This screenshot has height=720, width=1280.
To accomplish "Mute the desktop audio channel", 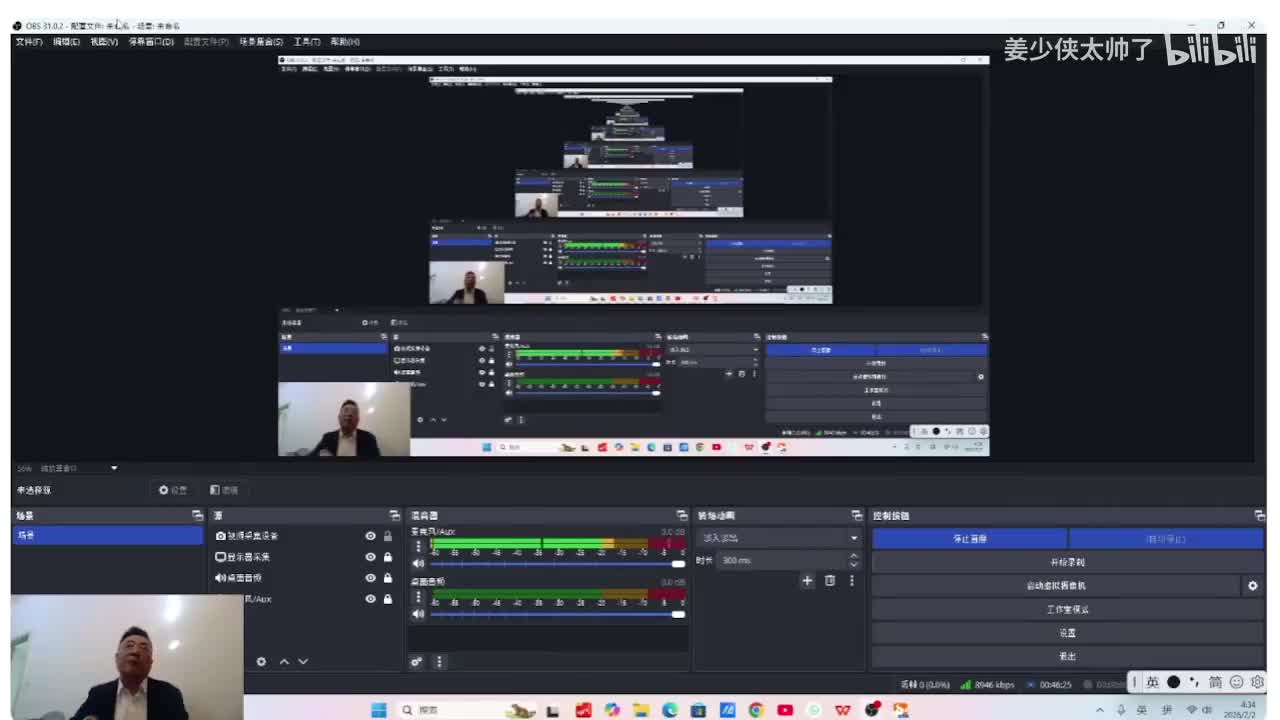I will point(418,614).
